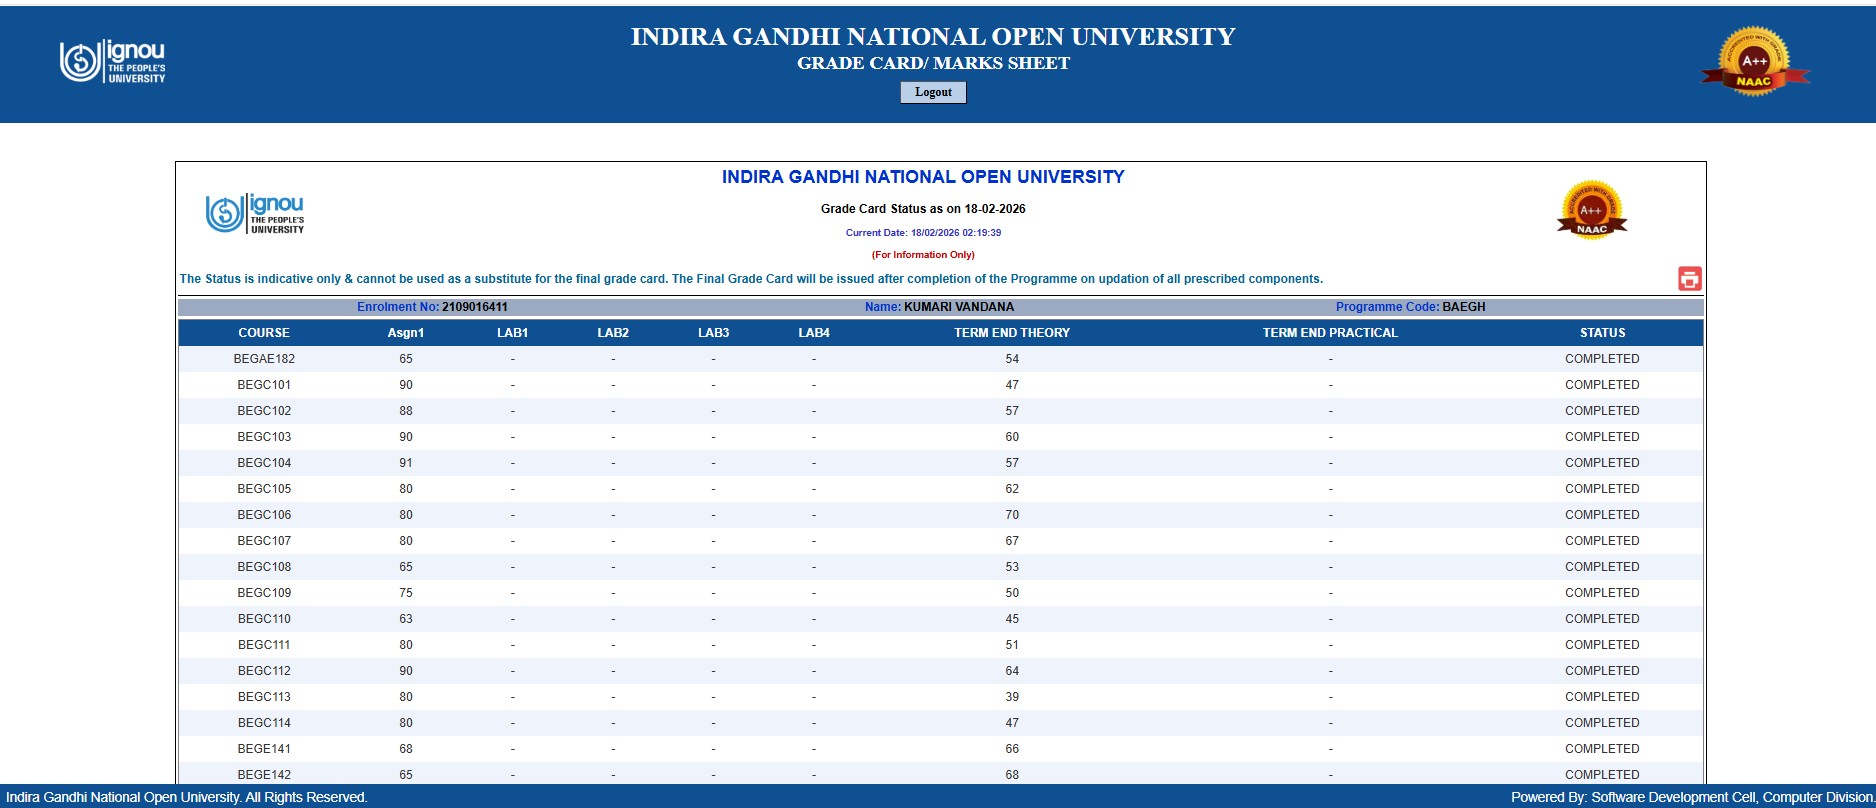Click the assignment mark 68 for BEGE141
Image resolution: width=1876 pixels, height=808 pixels.
[406, 749]
